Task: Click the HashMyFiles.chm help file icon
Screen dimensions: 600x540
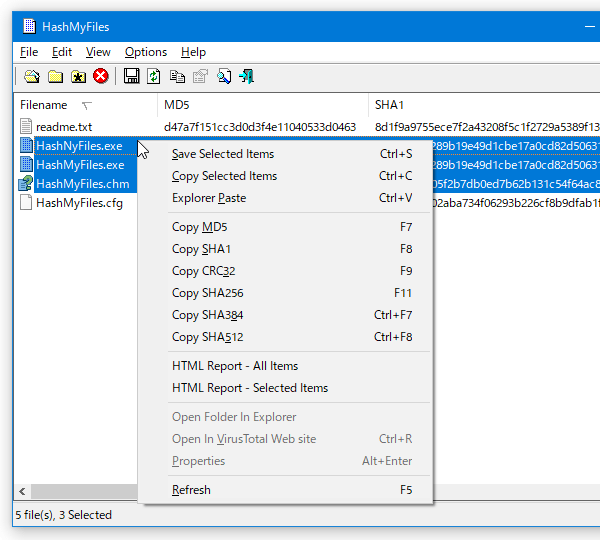Action: coord(26,183)
